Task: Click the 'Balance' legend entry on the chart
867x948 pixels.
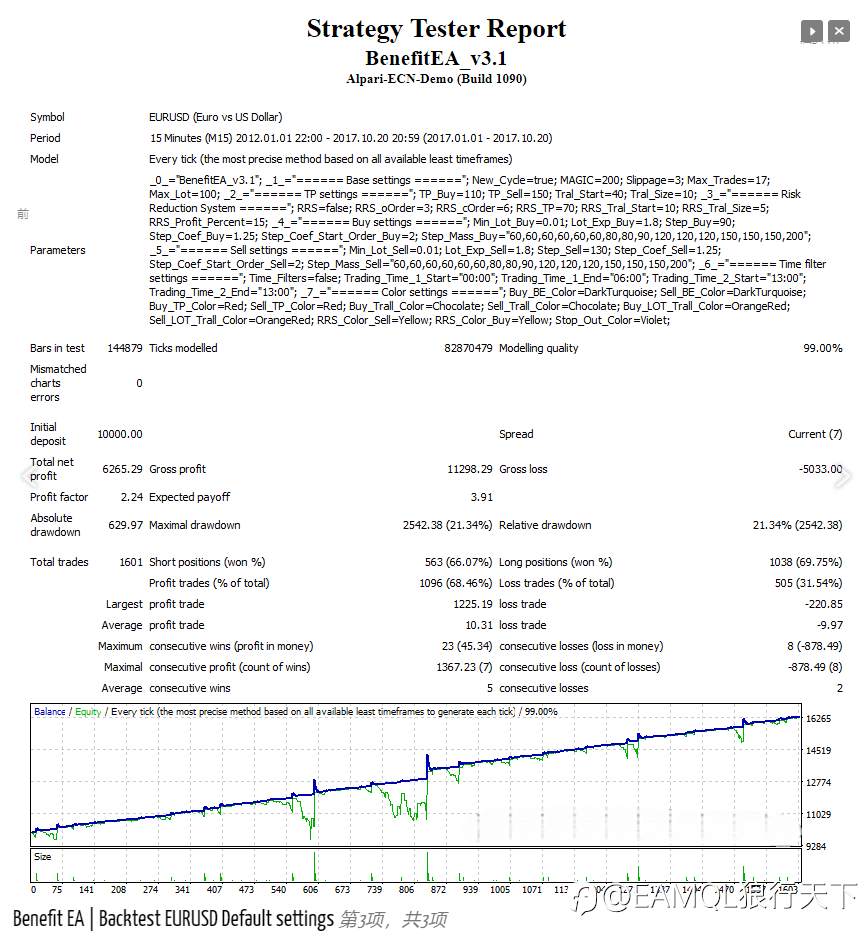Action: (x=50, y=712)
